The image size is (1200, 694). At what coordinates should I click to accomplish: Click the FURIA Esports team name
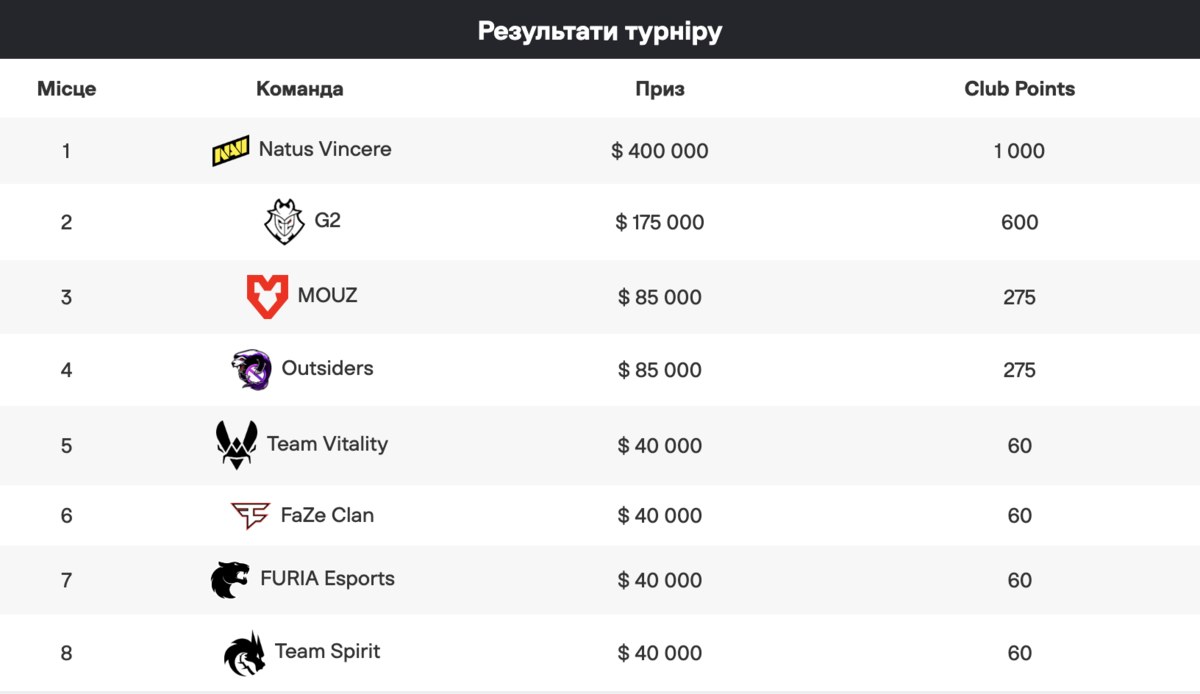point(327,578)
